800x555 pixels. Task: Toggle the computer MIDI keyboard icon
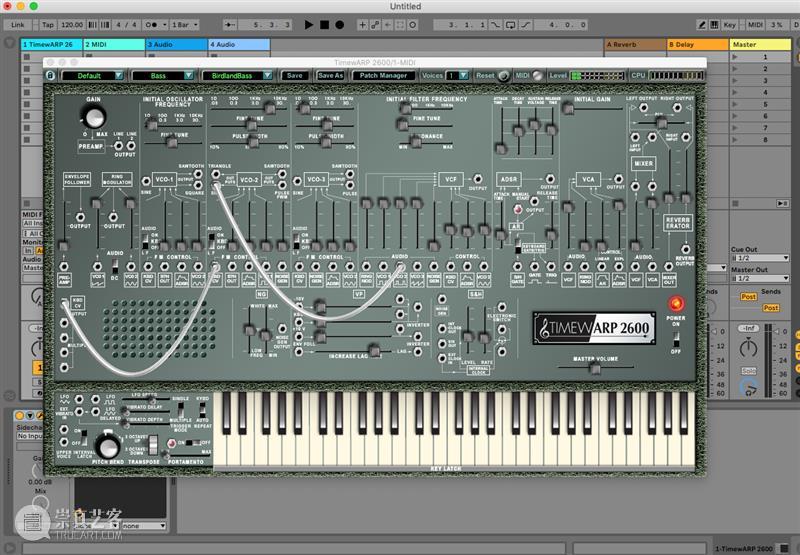[x=714, y=24]
